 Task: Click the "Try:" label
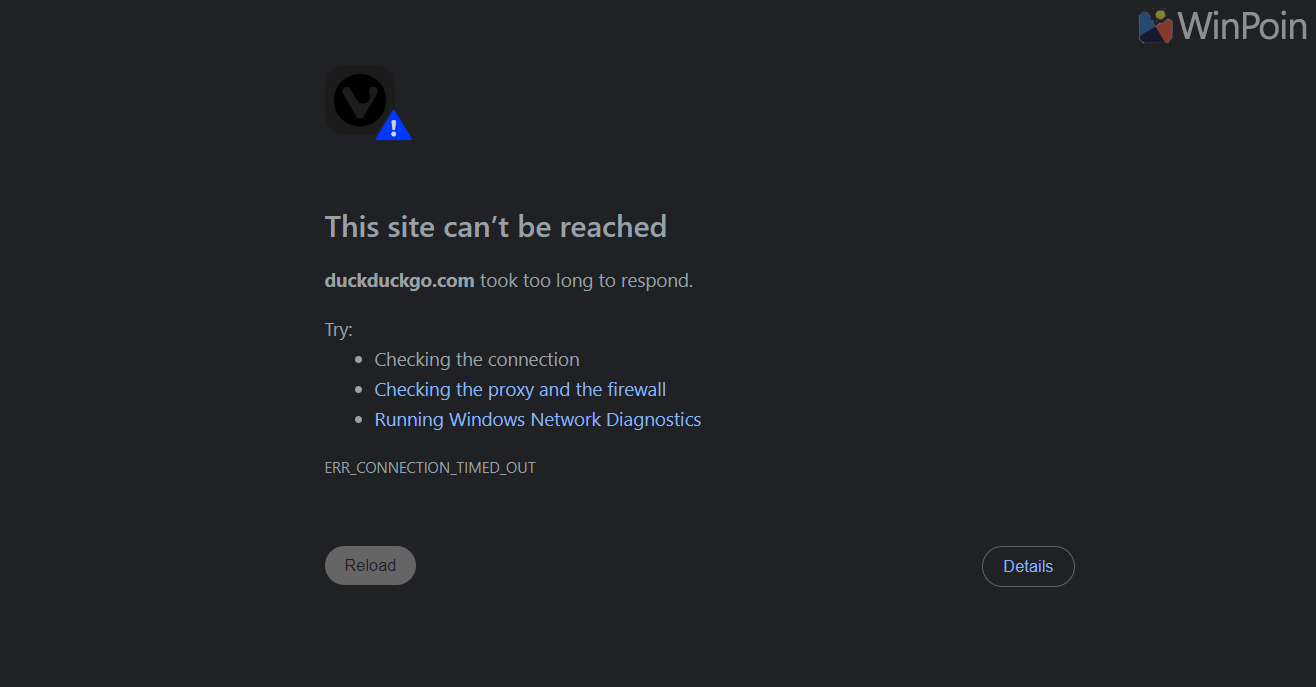[339, 330]
